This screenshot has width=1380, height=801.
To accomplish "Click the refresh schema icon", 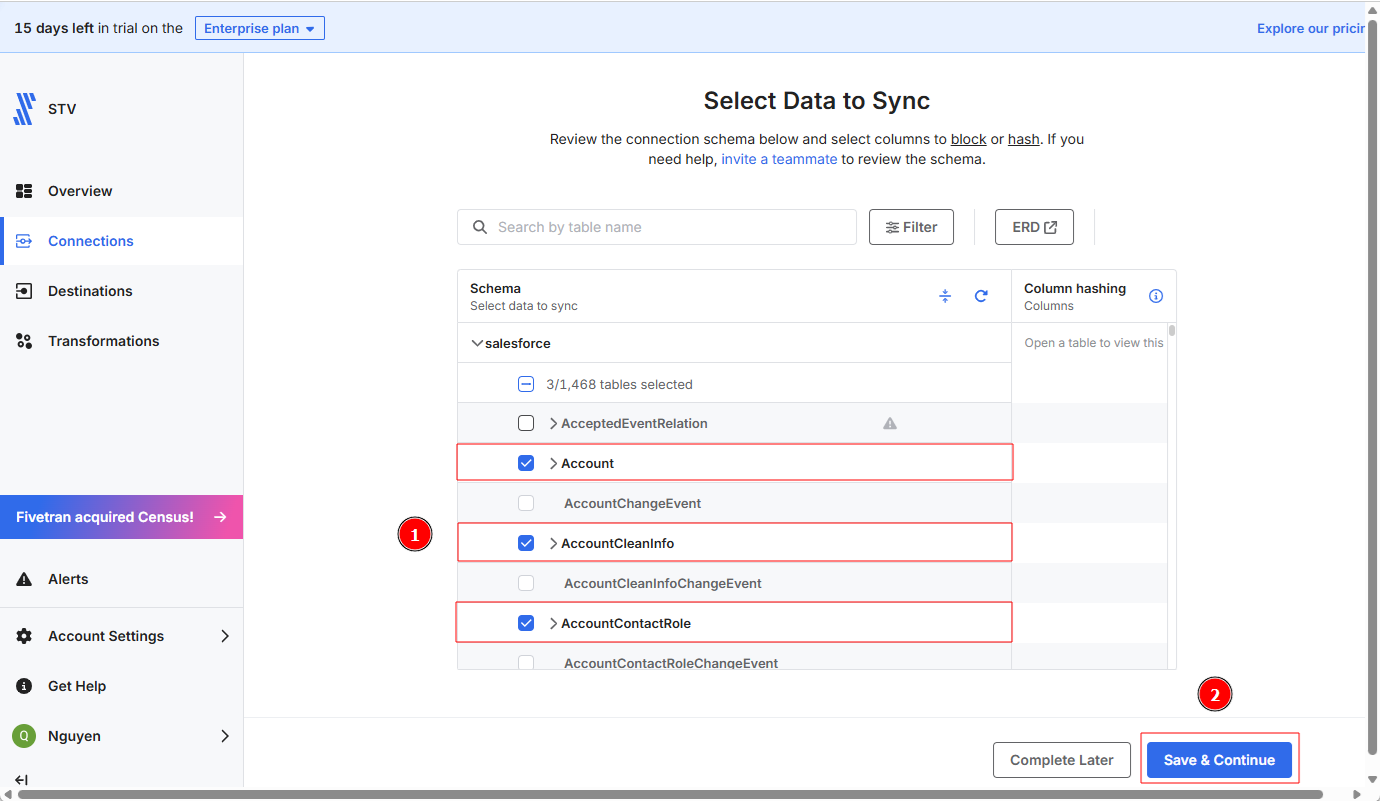I will (x=981, y=296).
